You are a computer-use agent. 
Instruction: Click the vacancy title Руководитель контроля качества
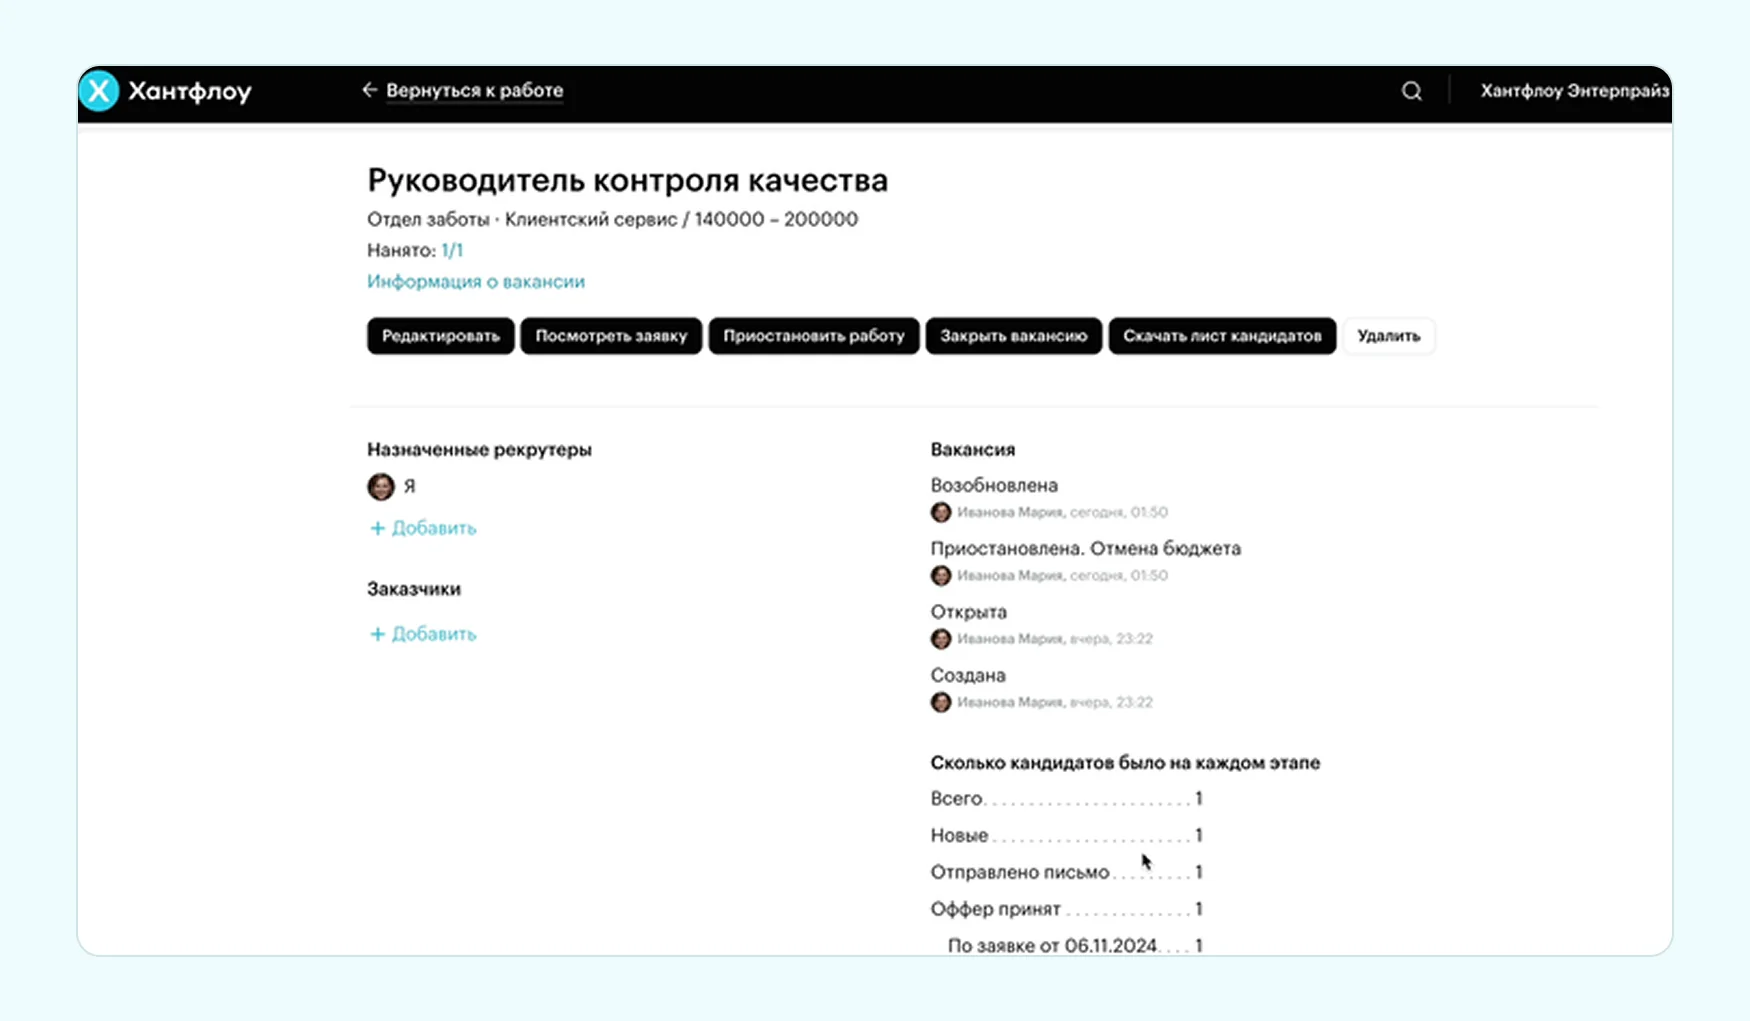point(628,181)
